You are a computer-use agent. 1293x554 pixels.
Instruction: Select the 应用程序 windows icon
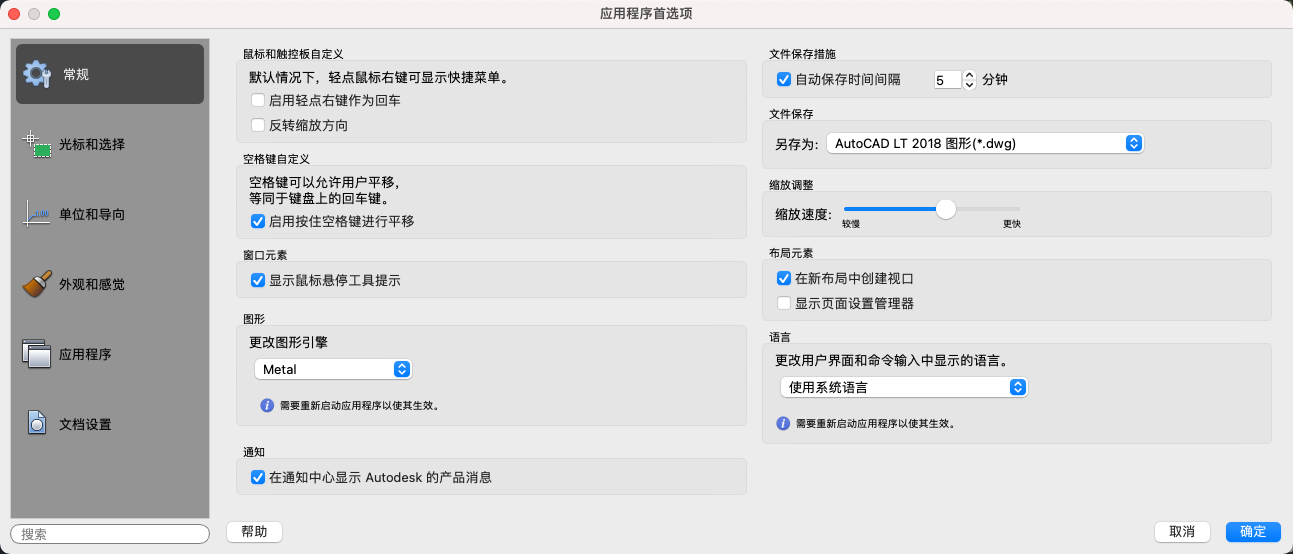37,354
